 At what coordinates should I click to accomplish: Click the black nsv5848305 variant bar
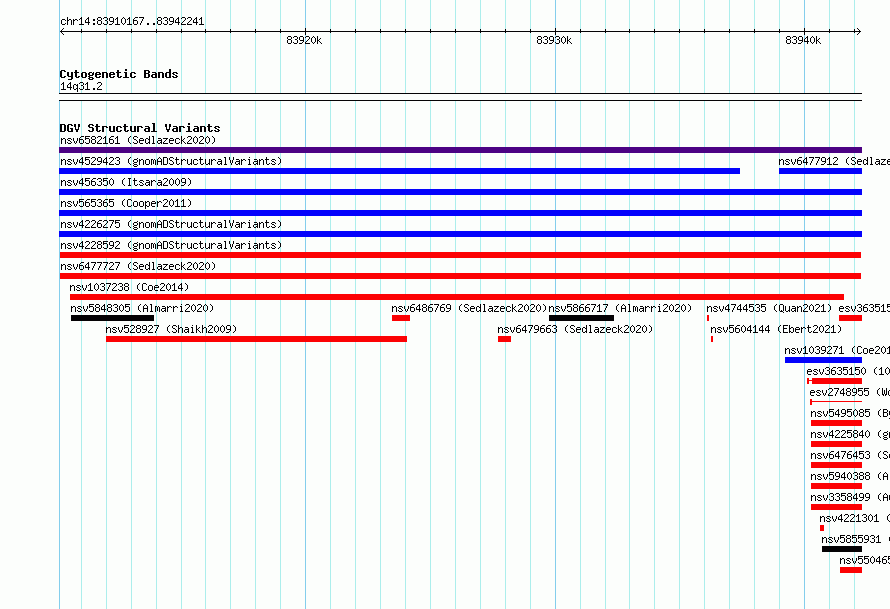pyautogui.click(x=112, y=318)
